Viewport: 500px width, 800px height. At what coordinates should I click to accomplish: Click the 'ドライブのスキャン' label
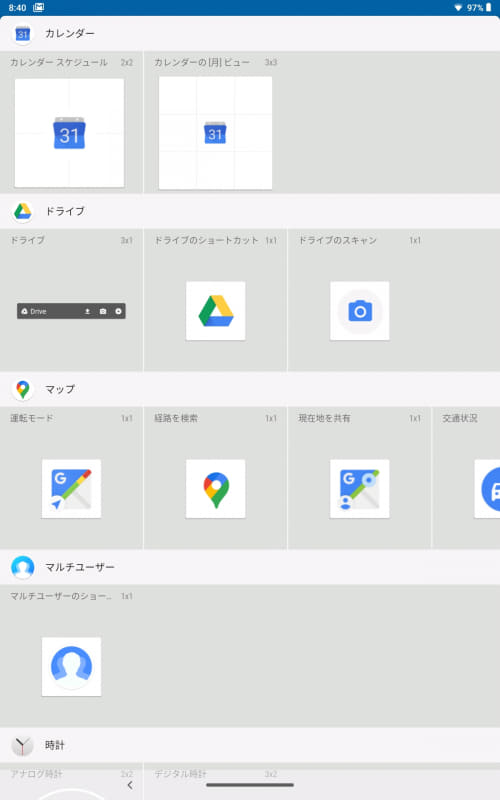coord(337,240)
